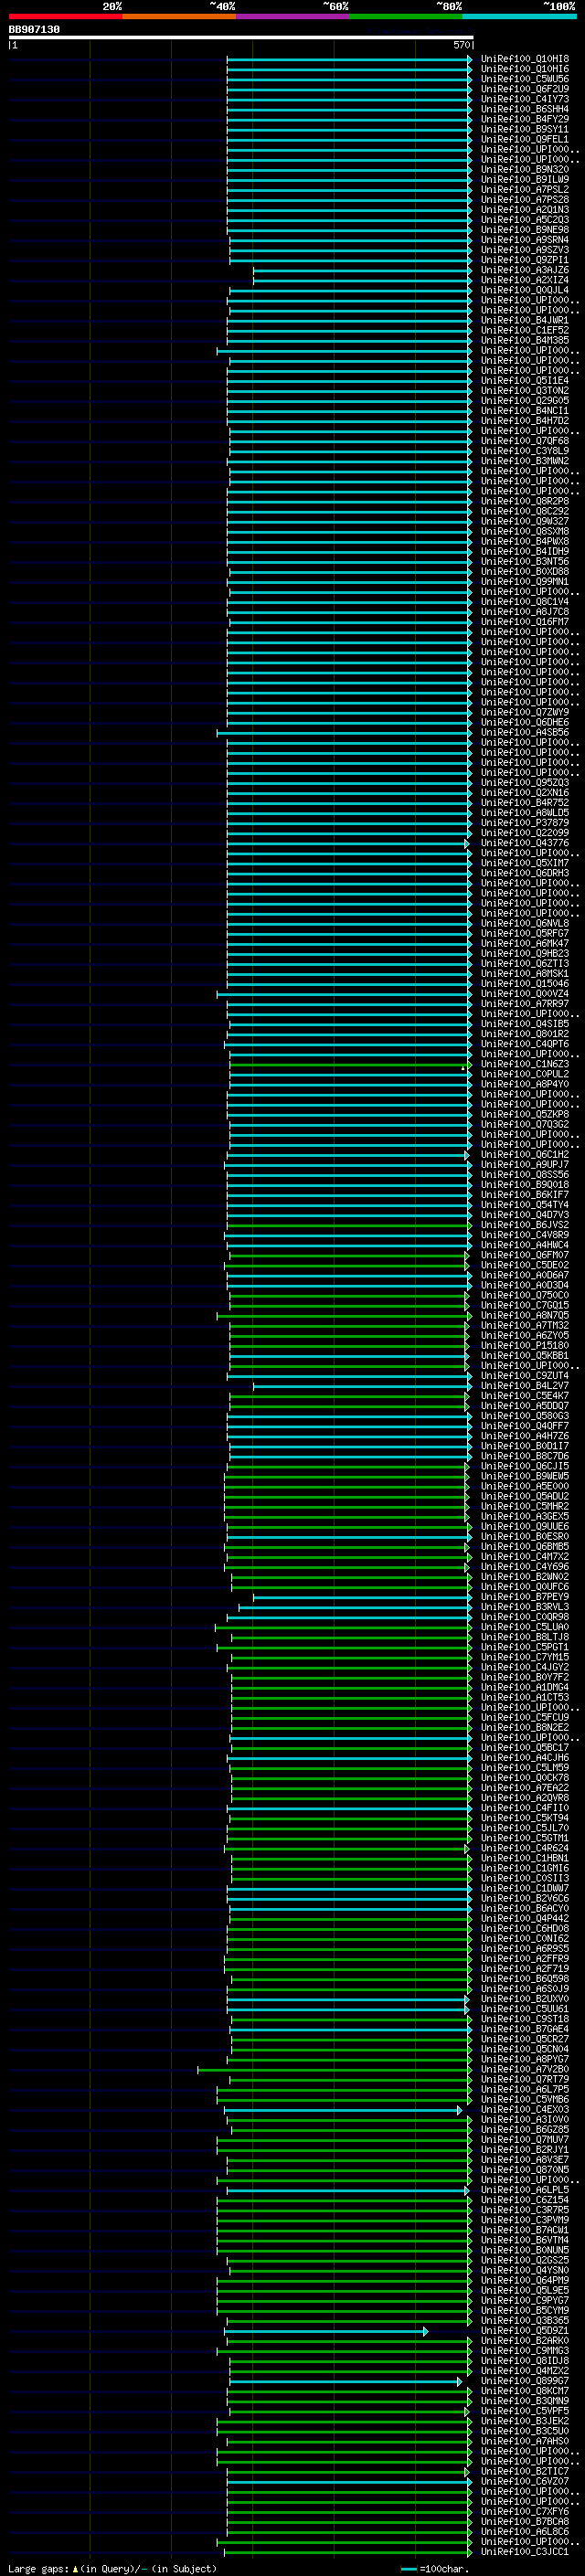Open hit UniRef100_C4IY73
This screenshot has width=585, height=2576.
pyautogui.click(x=525, y=99)
